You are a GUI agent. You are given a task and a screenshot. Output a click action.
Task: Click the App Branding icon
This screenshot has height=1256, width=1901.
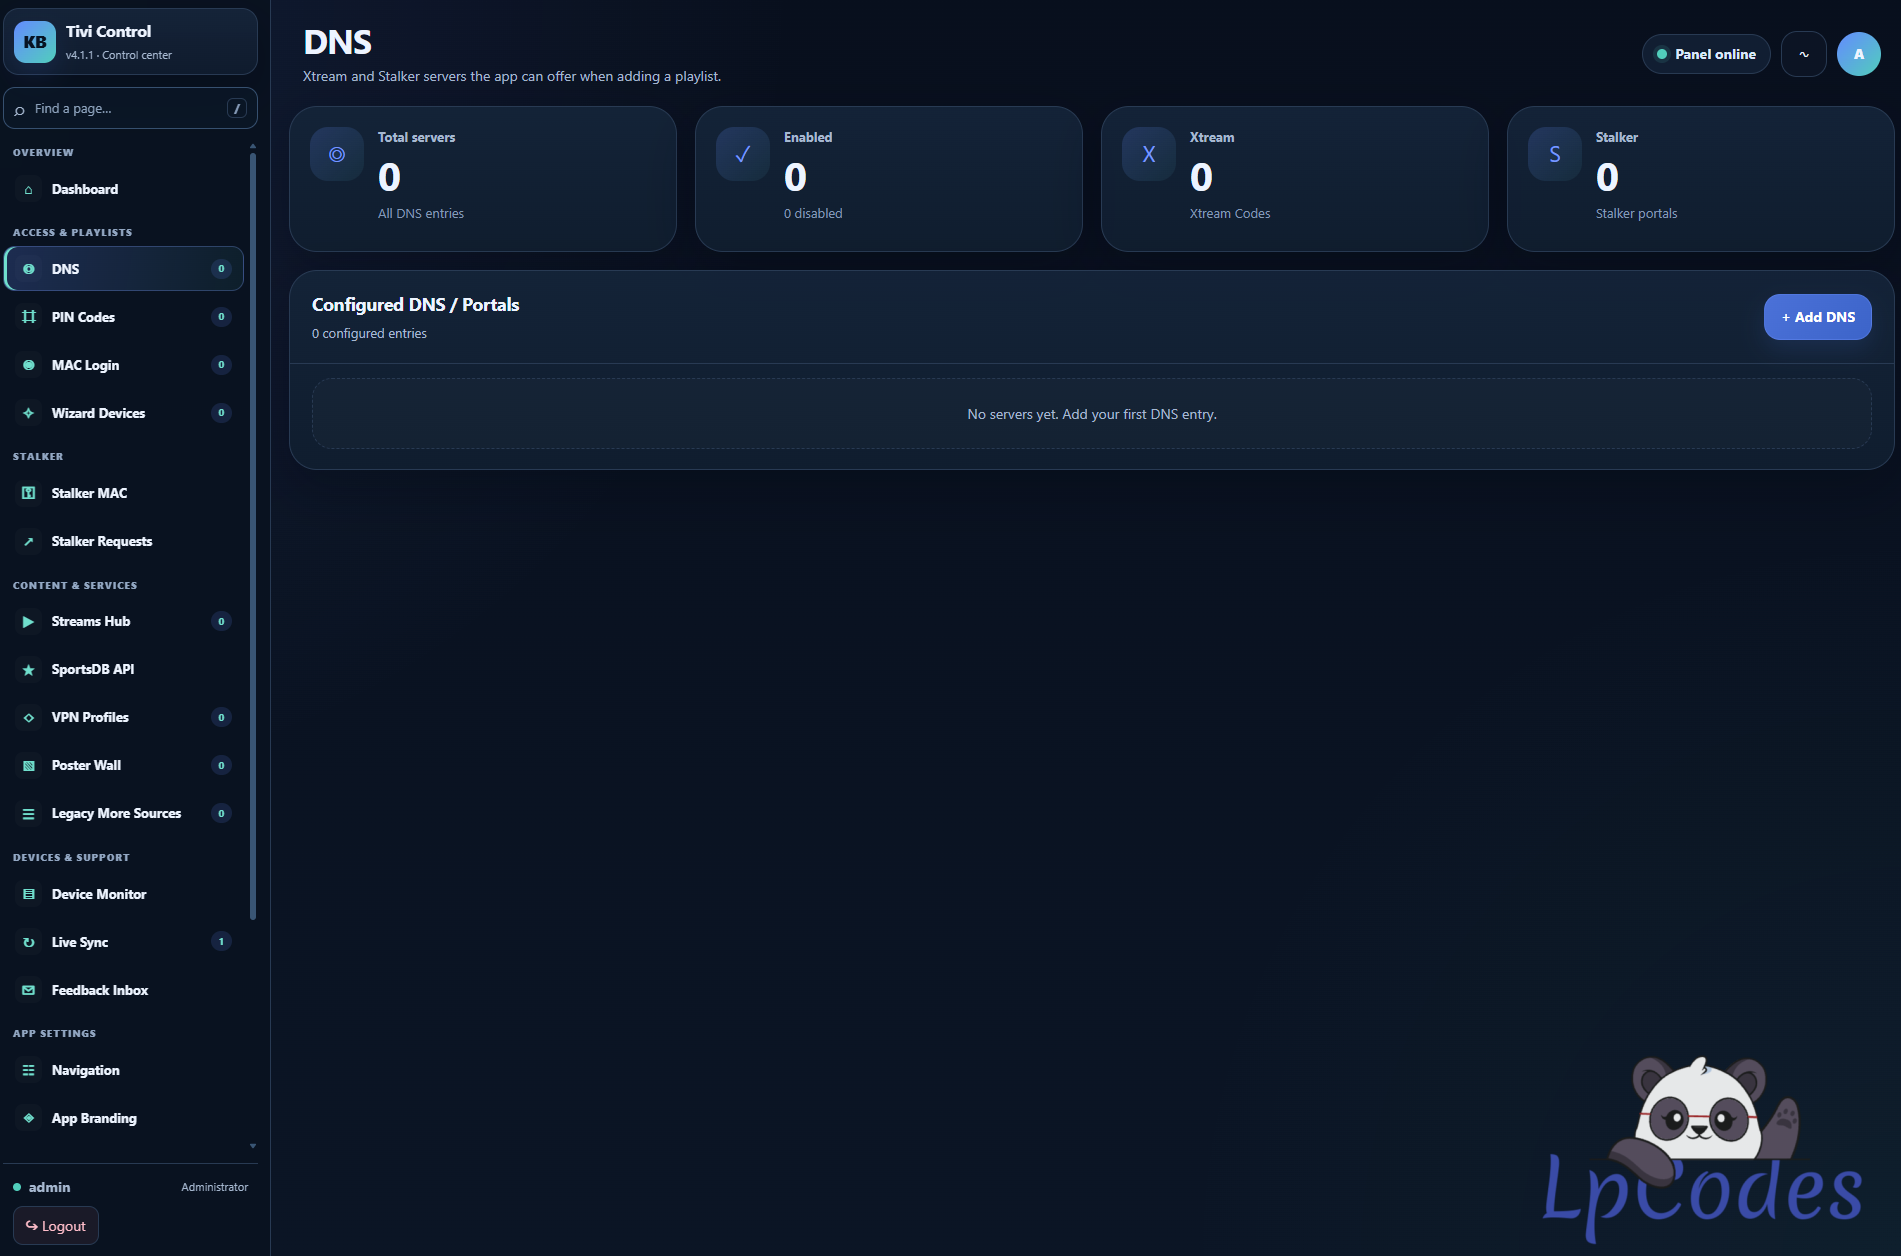coord(29,1118)
